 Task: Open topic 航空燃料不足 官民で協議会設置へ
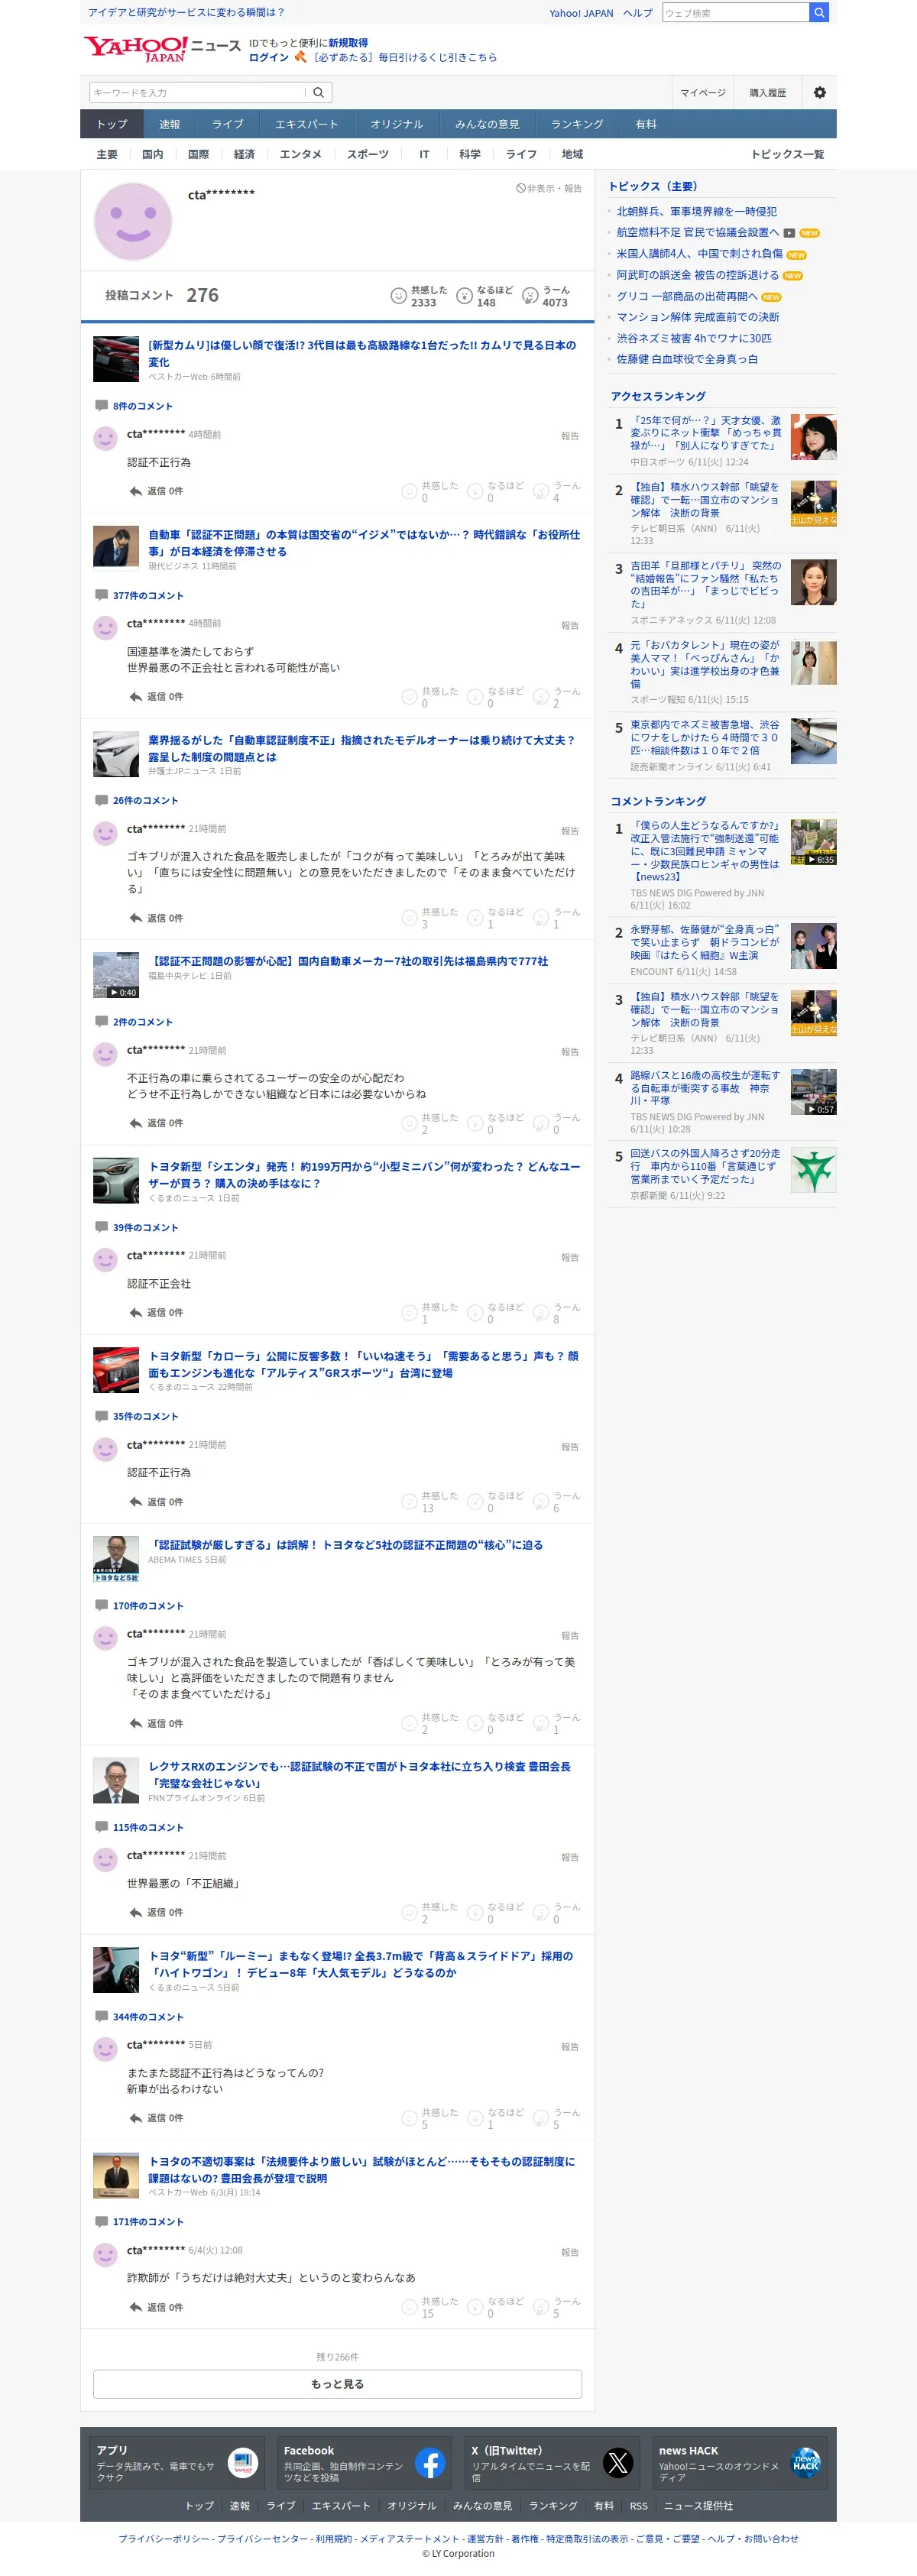click(x=697, y=233)
